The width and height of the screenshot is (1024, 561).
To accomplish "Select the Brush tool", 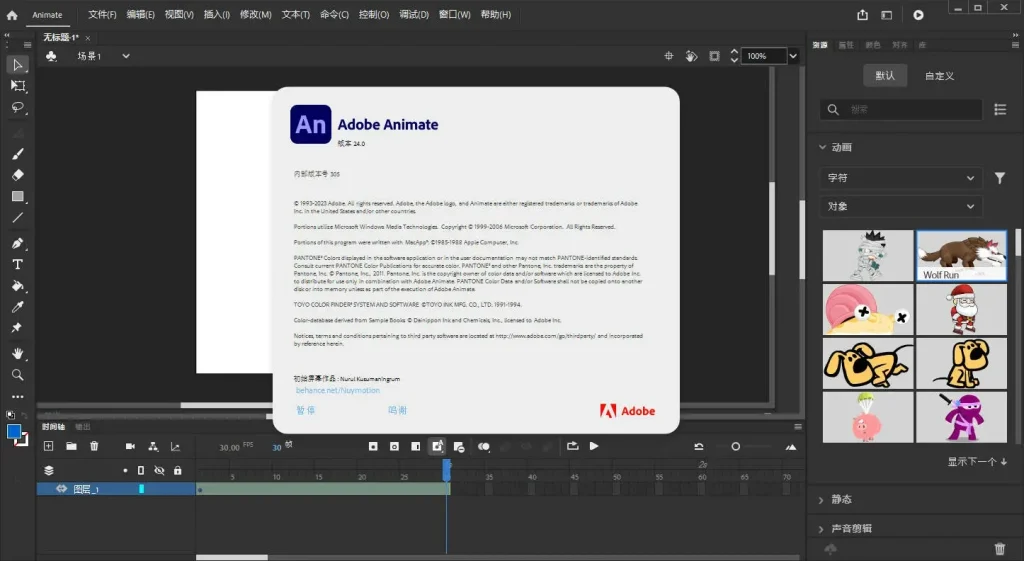I will (18, 153).
